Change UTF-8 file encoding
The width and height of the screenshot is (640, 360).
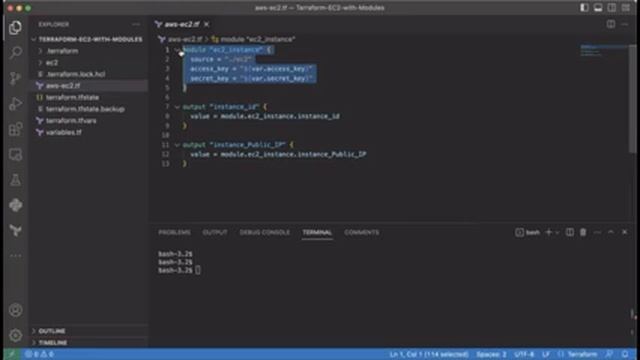pyautogui.click(x=524, y=354)
